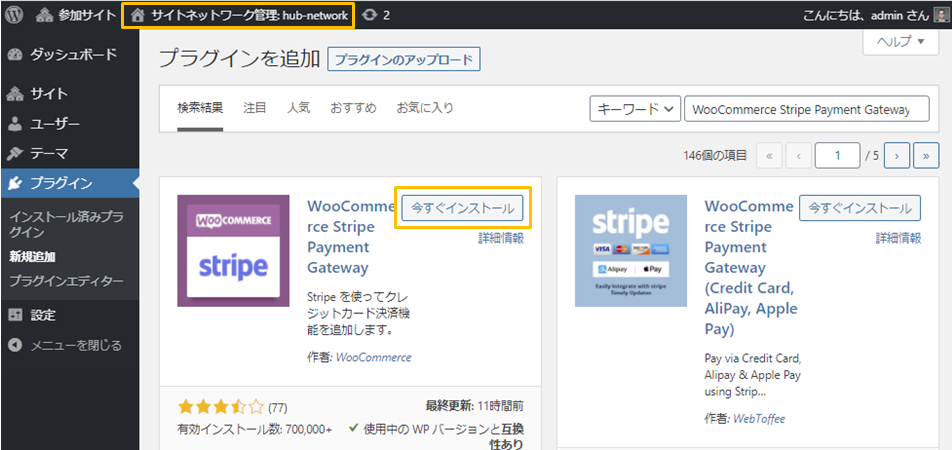Switch to the お気に入り tab
The height and width of the screenshot is (450, 952).
(x=425, y=108)
